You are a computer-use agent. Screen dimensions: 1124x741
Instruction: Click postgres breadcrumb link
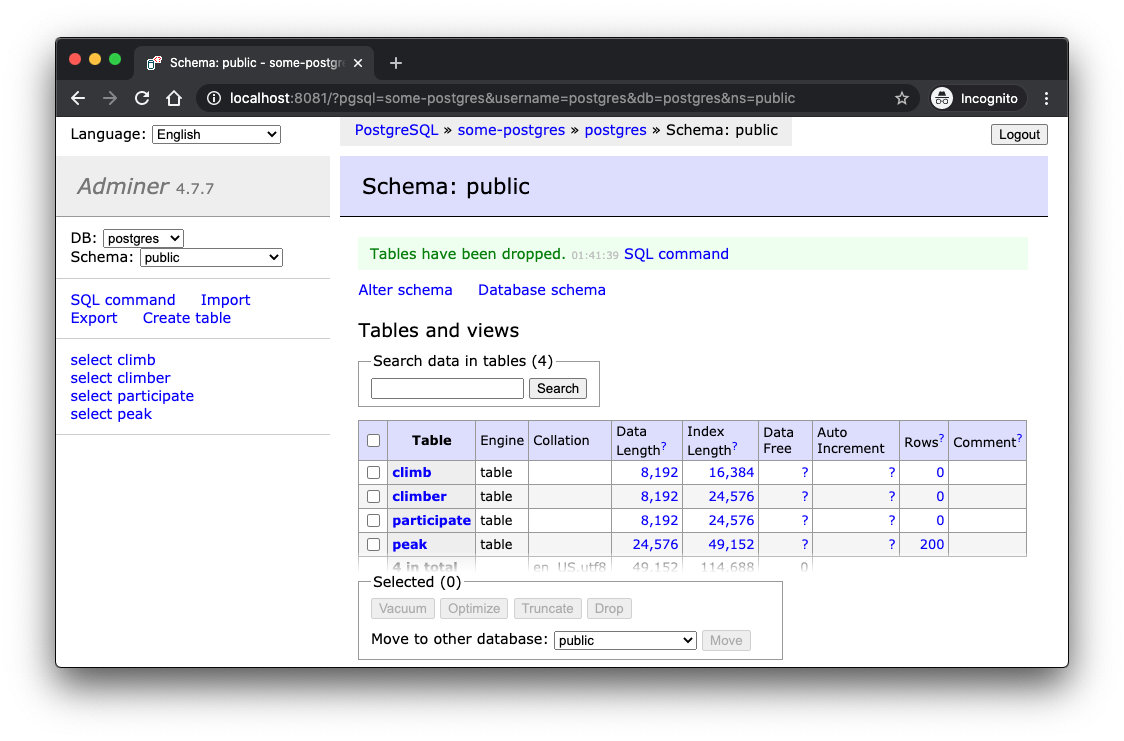pyautogui.click(x=615, y=130)
